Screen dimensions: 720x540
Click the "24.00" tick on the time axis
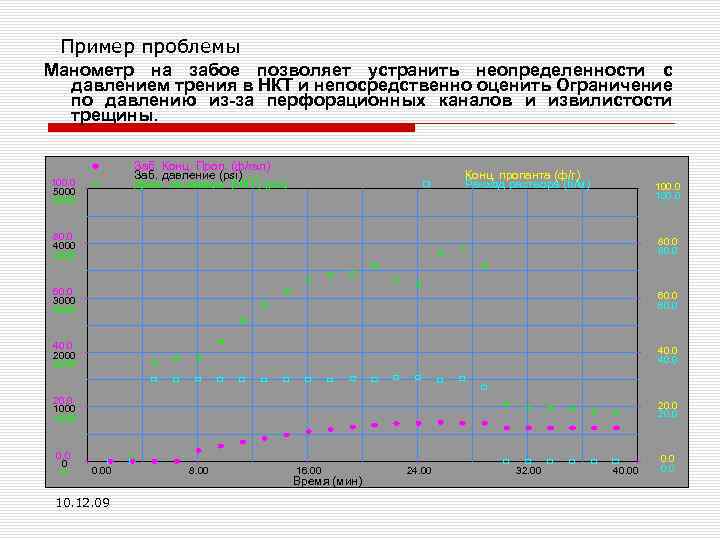click(419, 471)
